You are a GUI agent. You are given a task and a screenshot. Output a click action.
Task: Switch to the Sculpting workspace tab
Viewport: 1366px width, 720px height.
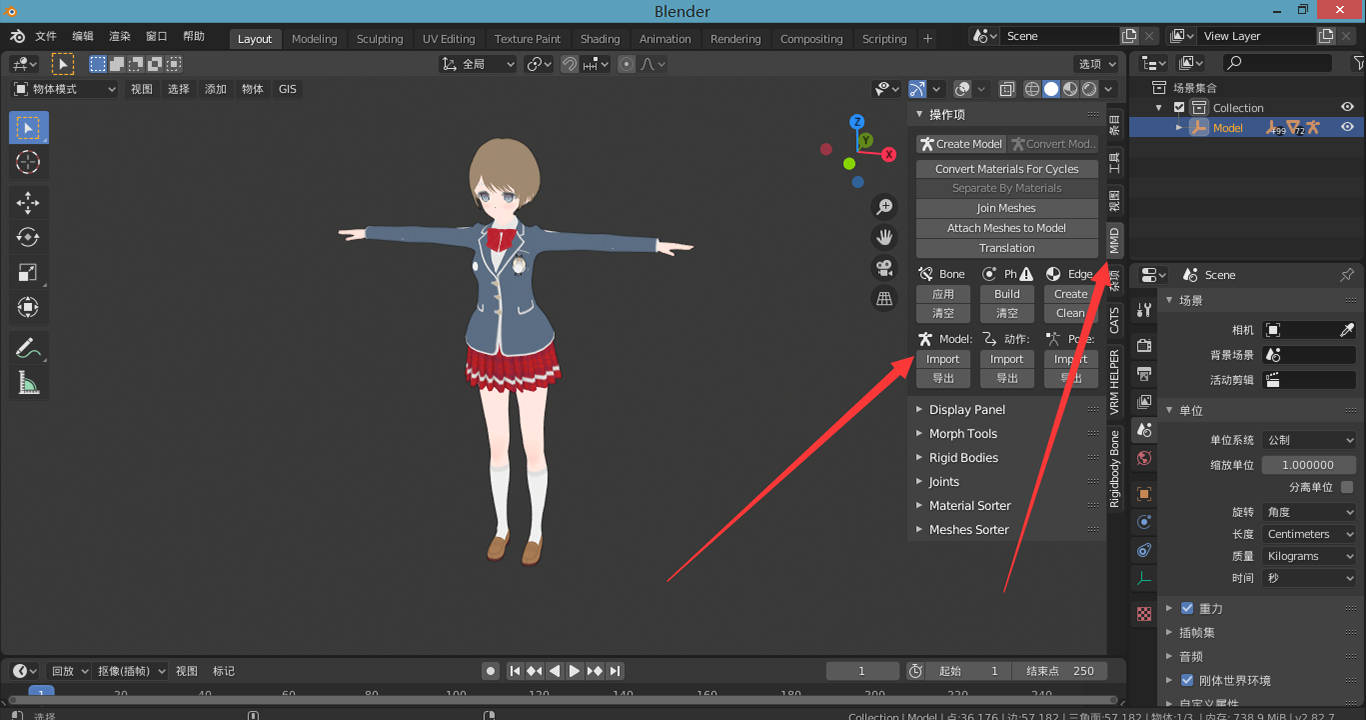[x=380, y=39]
